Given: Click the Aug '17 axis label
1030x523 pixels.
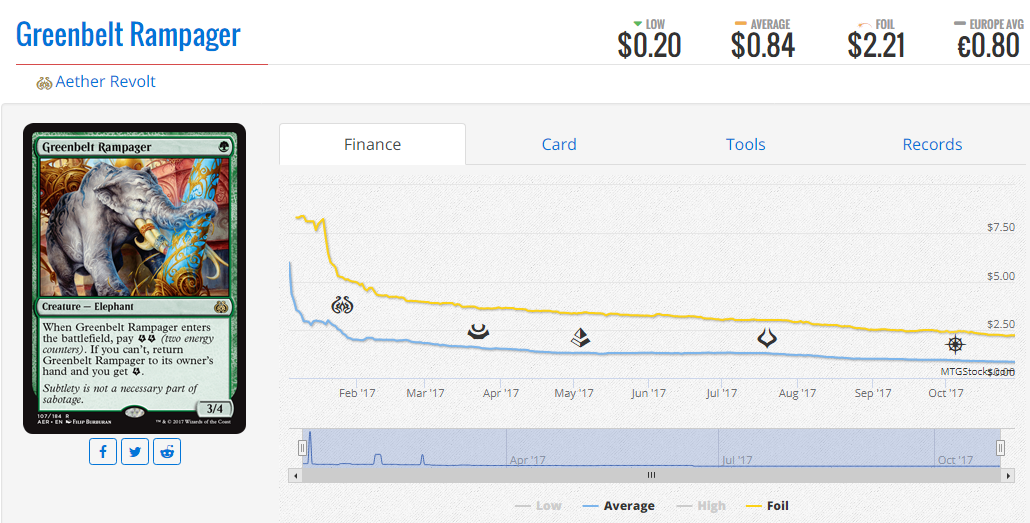Looking at the screenshot, I should coord(797,393).
